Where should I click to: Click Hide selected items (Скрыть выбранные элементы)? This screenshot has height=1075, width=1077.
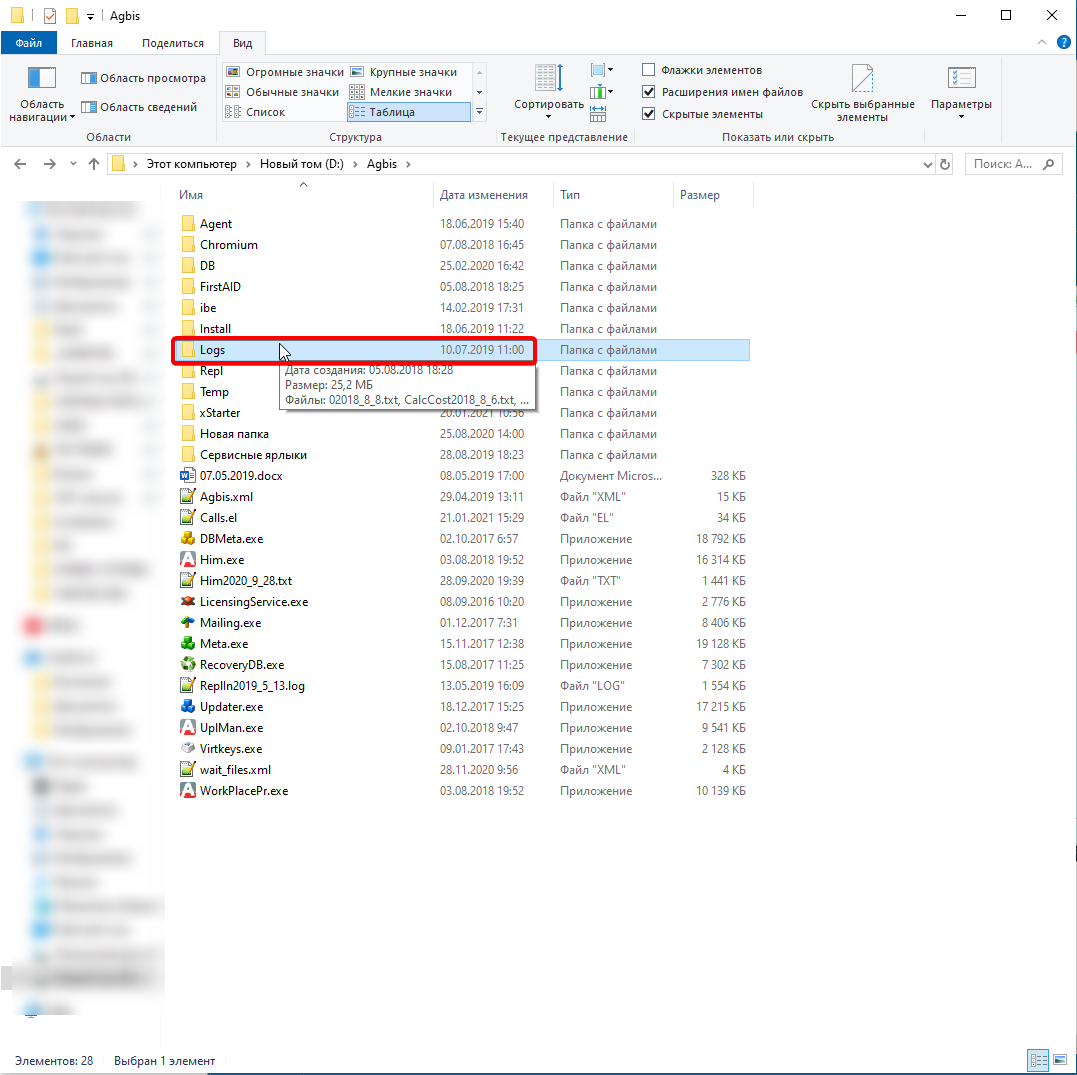[x=862, y=93]
